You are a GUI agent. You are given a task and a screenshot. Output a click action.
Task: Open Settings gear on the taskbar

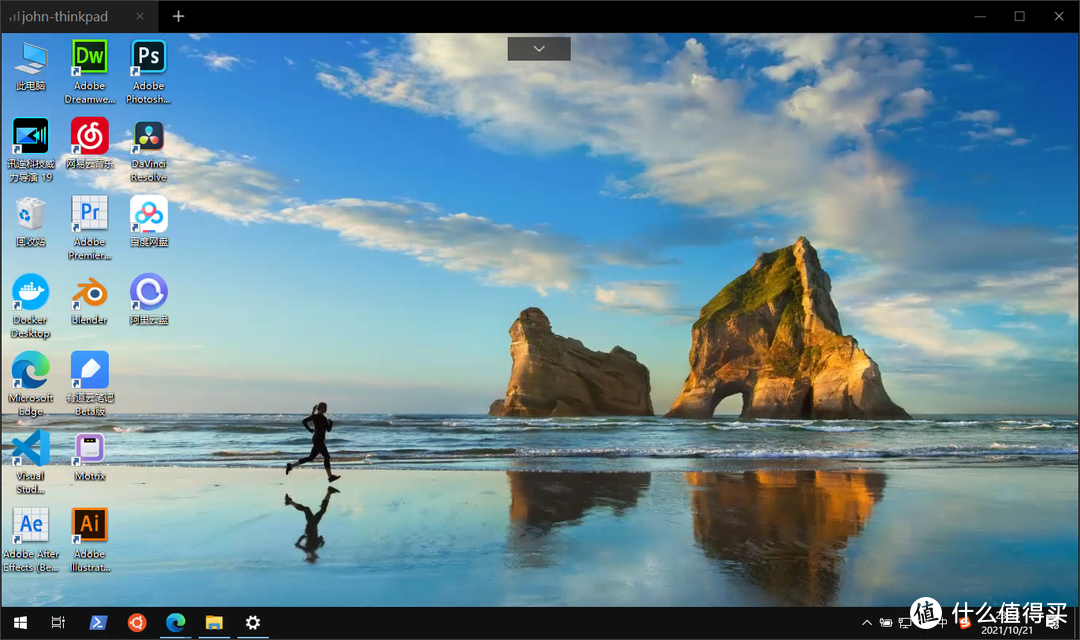click(x=253, y=623)
